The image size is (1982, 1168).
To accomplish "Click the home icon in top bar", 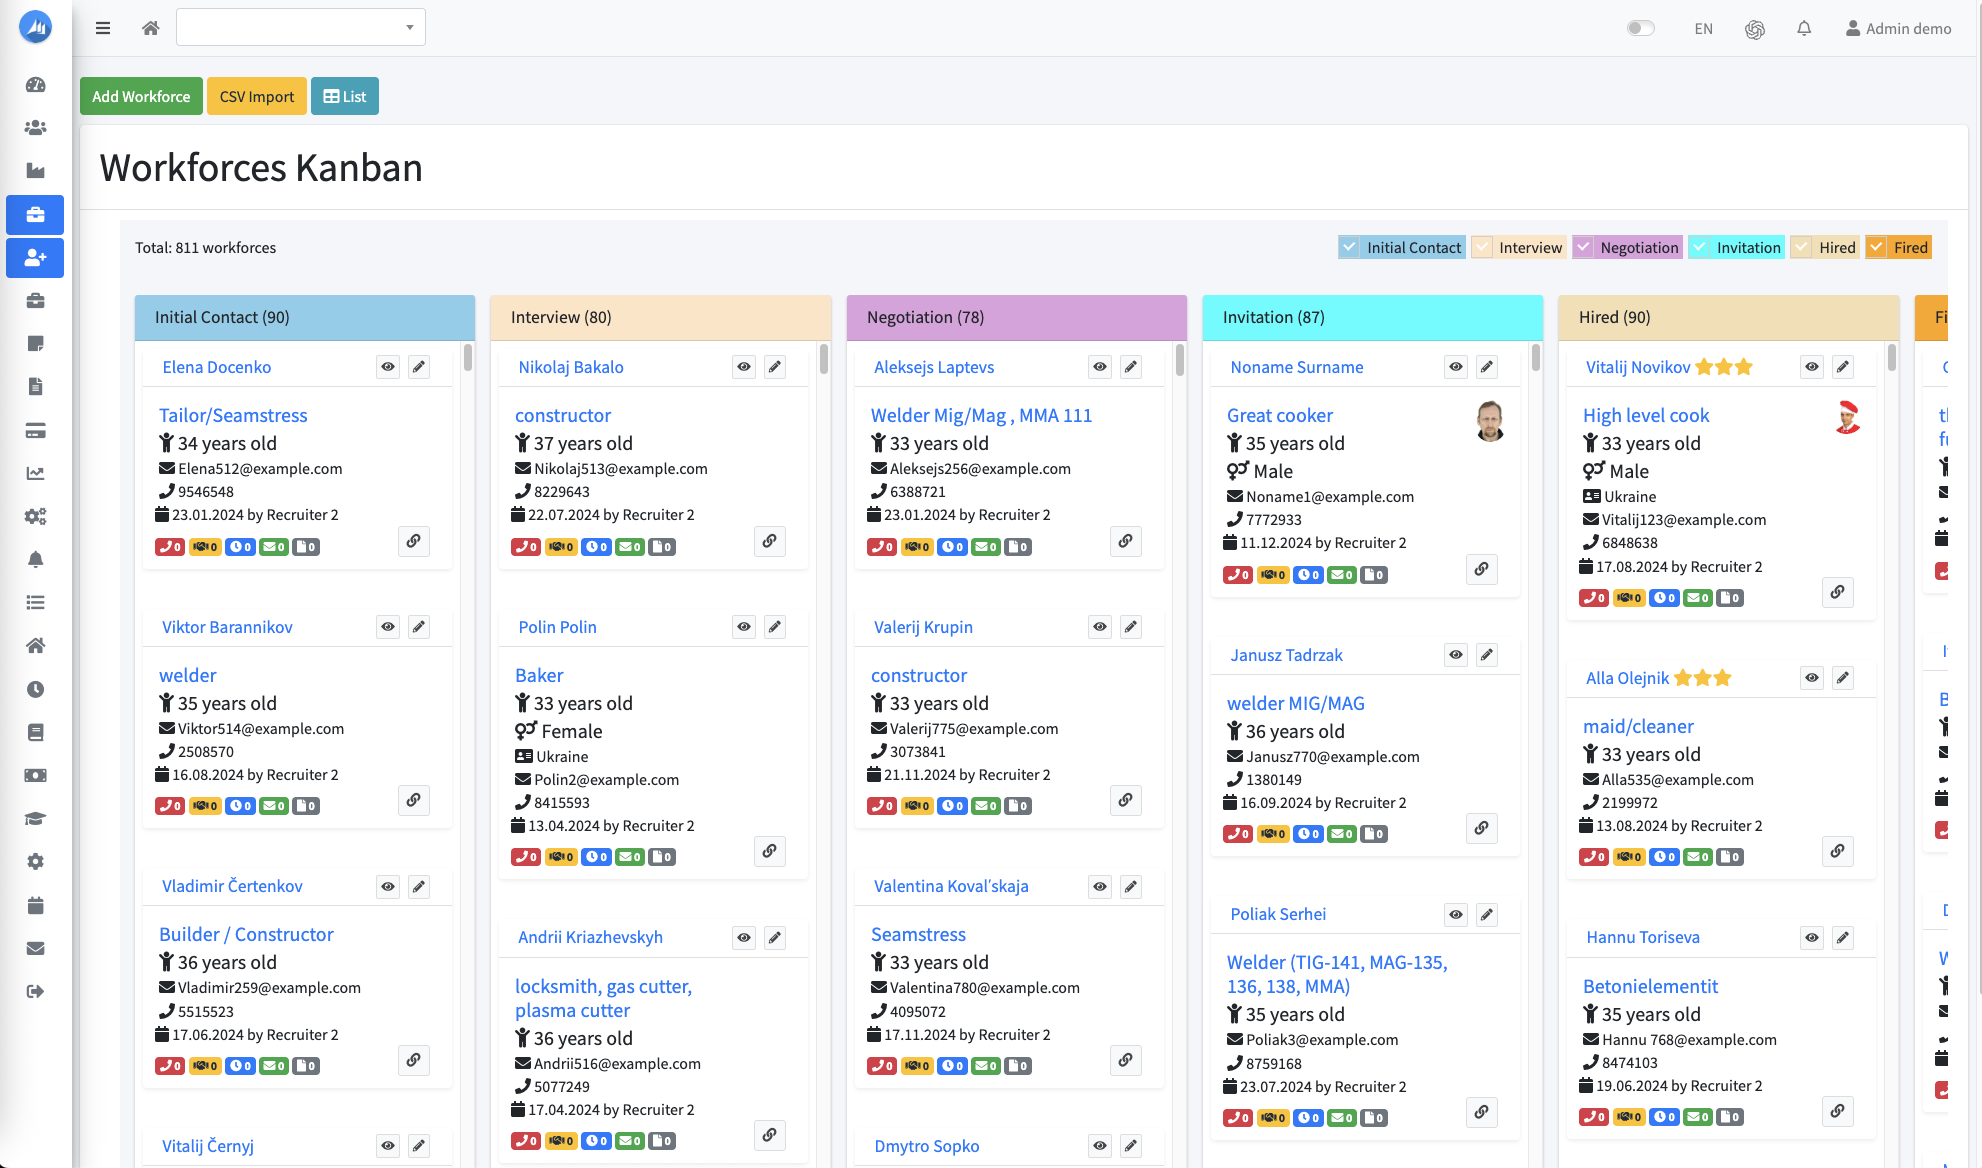I will point(150,28).
